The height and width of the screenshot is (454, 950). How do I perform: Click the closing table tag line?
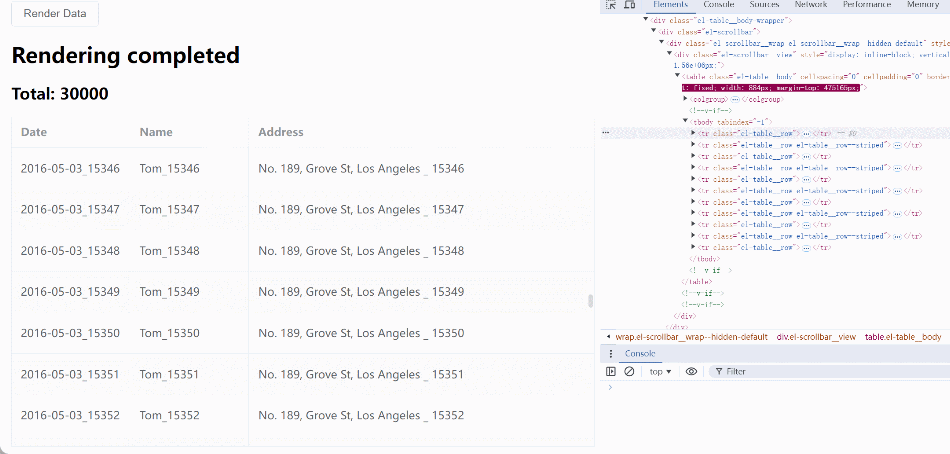point(697,282)
